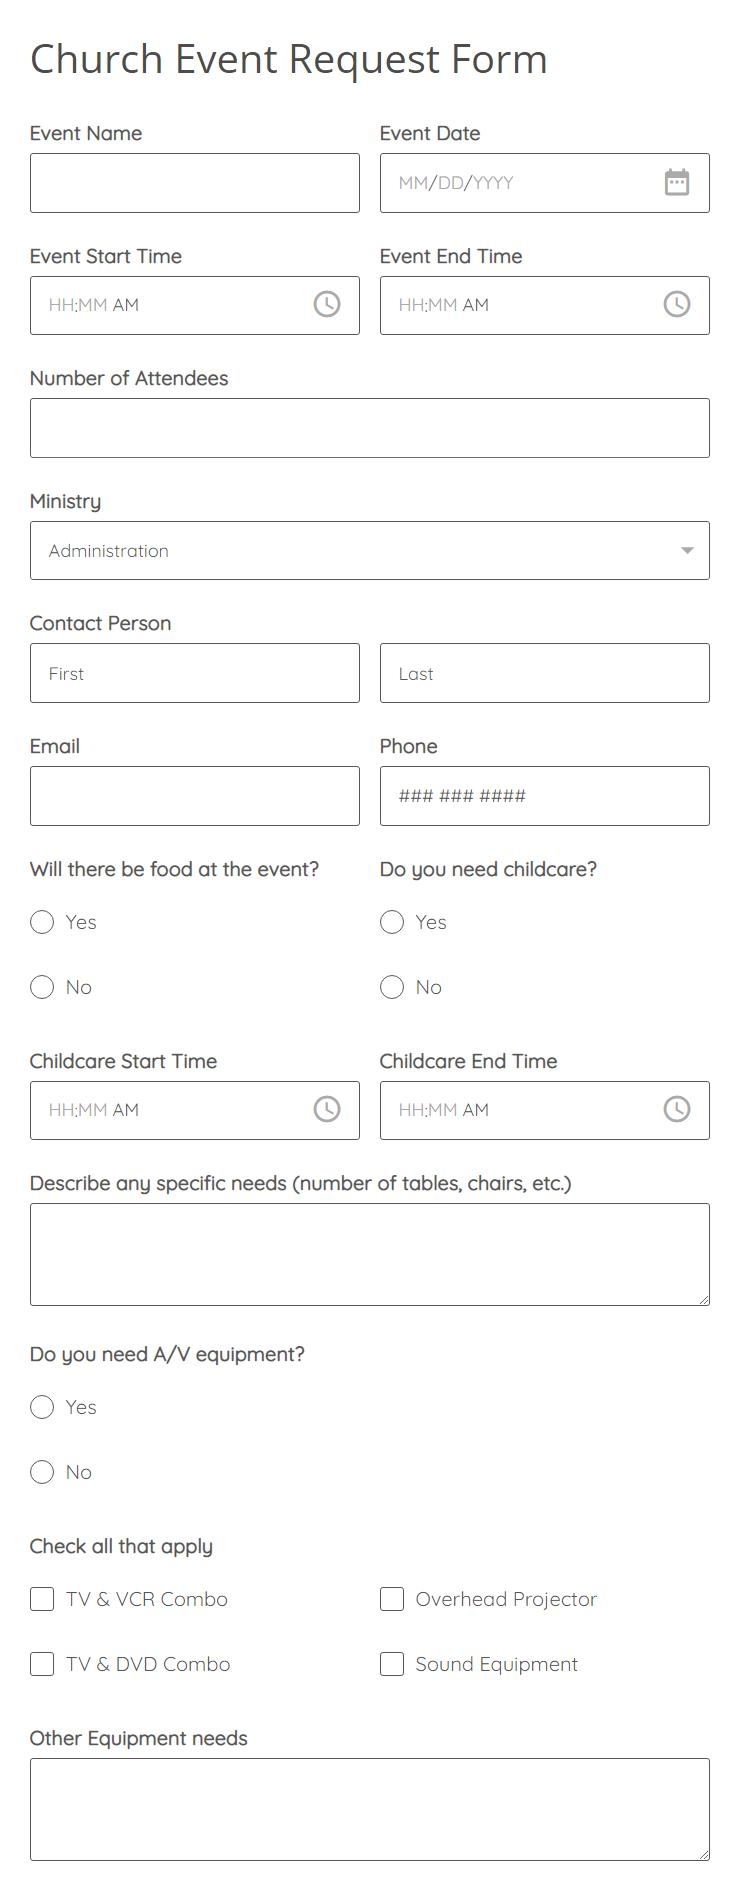740x1880 pixels.
Task: Open the clock picker for Childcare Start Time
Action: 327,1109
